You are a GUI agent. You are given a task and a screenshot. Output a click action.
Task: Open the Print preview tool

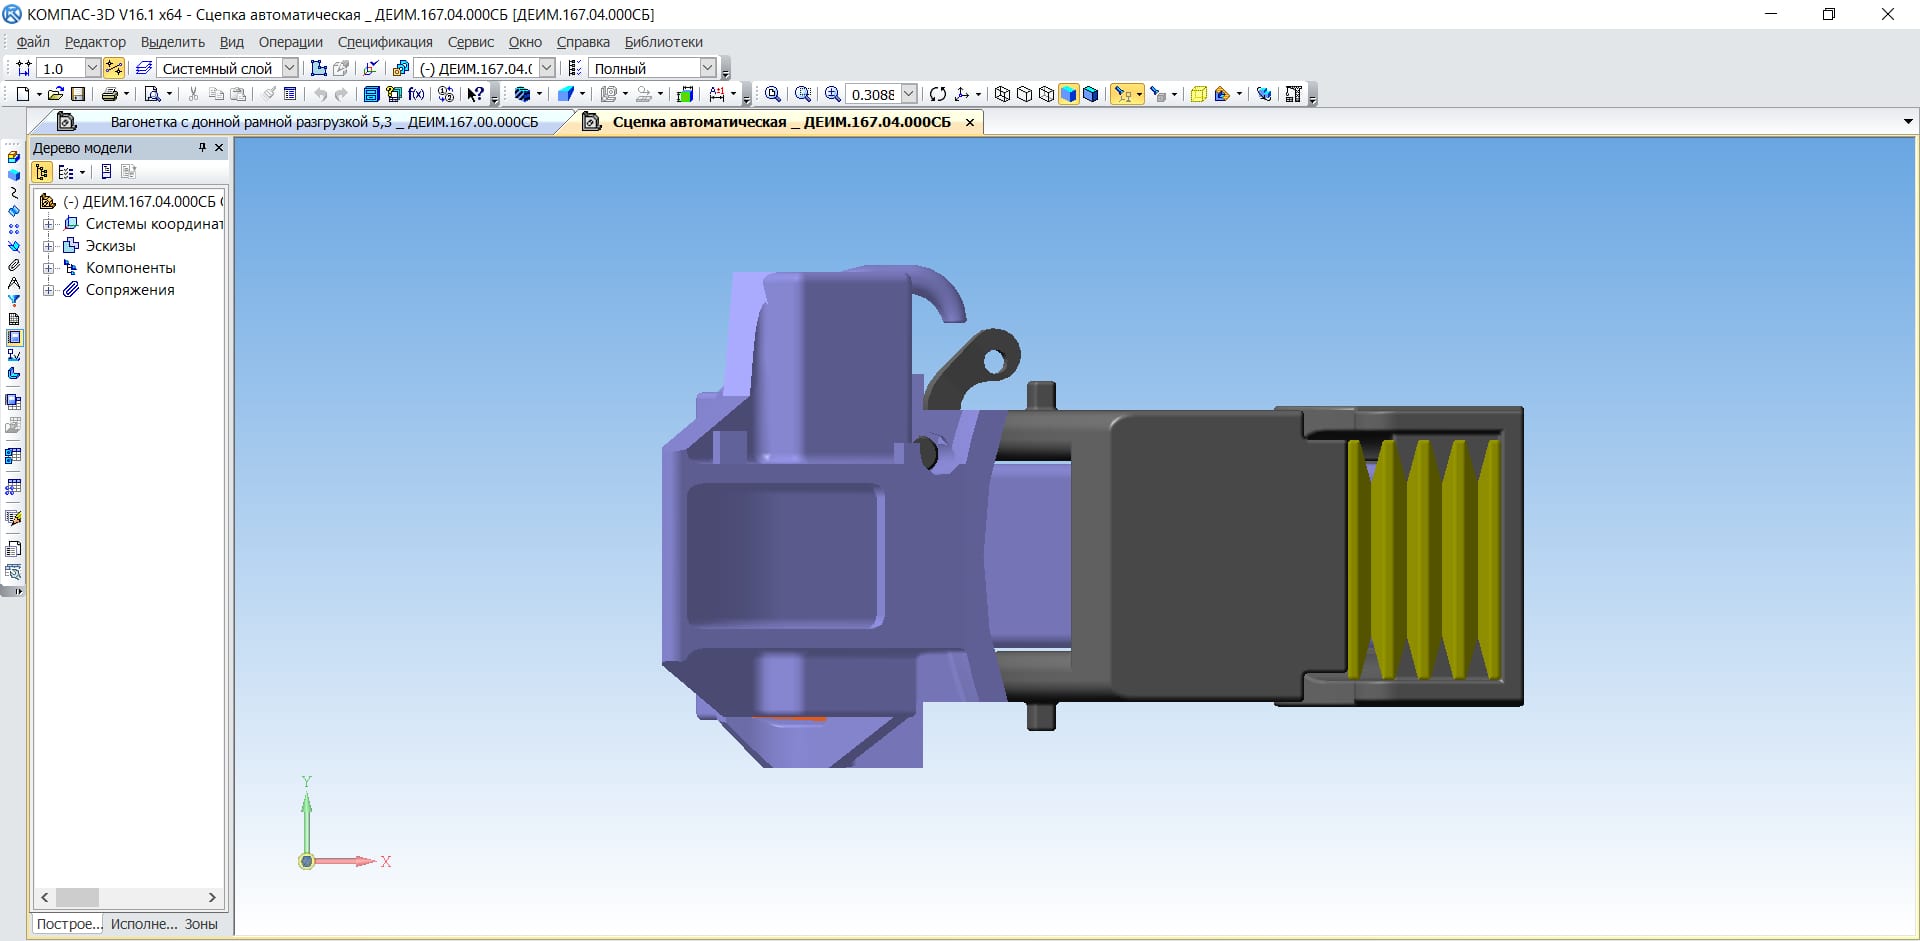pos(152,94)
